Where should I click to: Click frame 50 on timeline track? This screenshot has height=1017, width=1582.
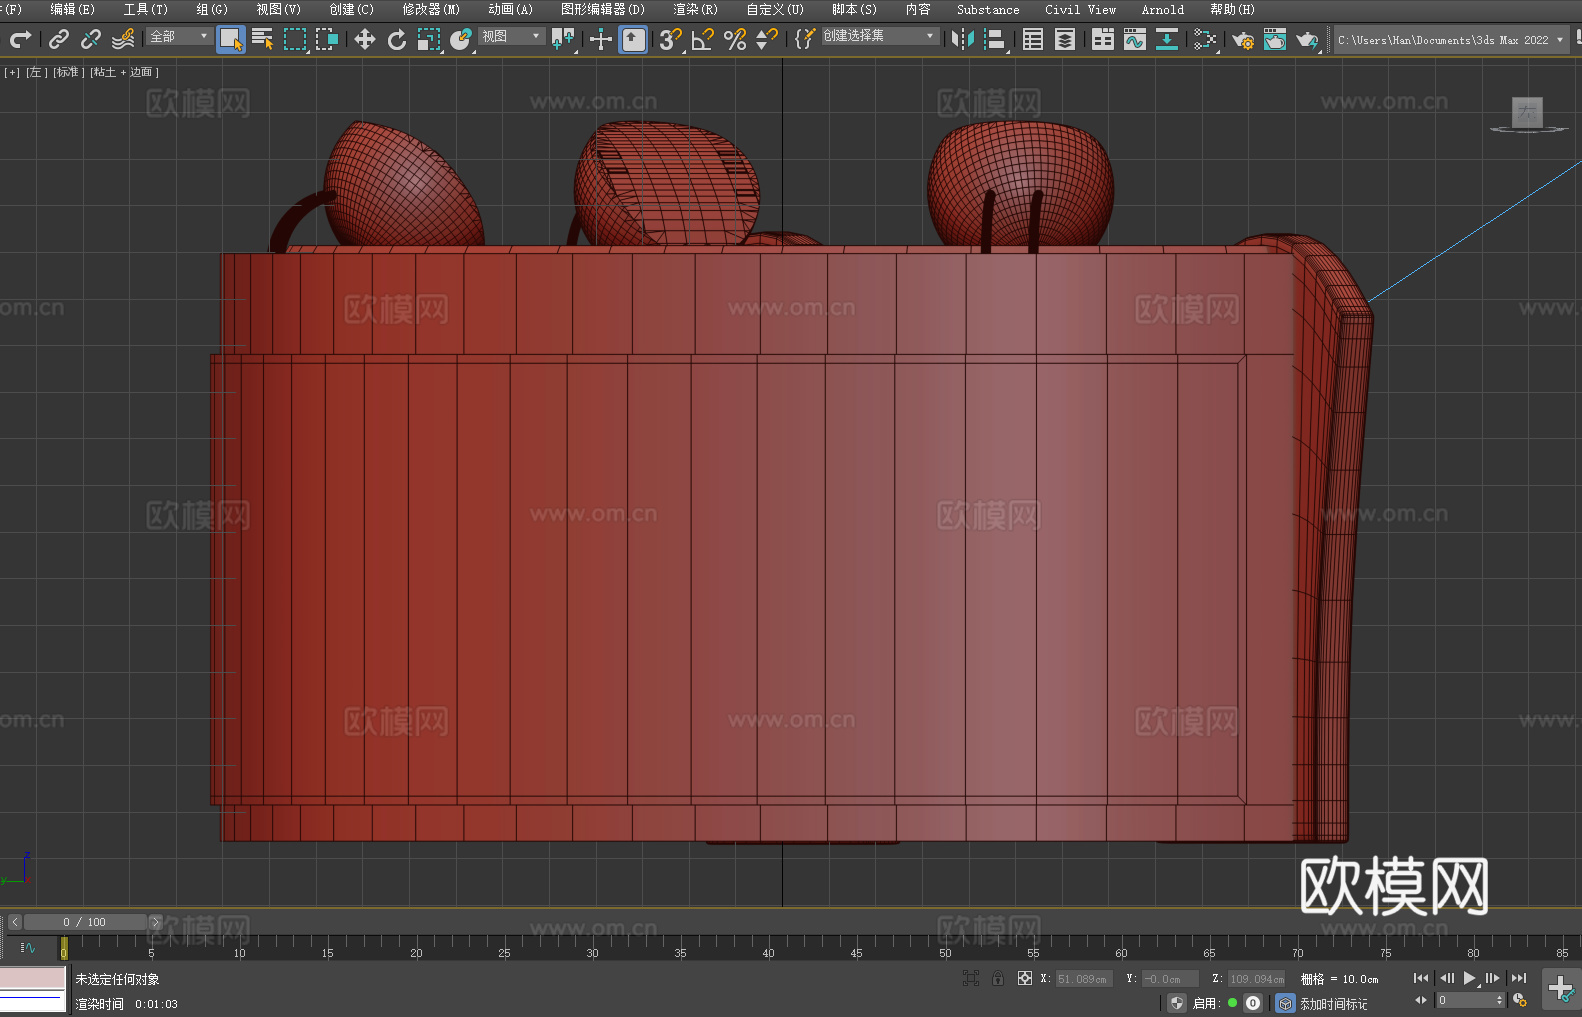(945, 947)
